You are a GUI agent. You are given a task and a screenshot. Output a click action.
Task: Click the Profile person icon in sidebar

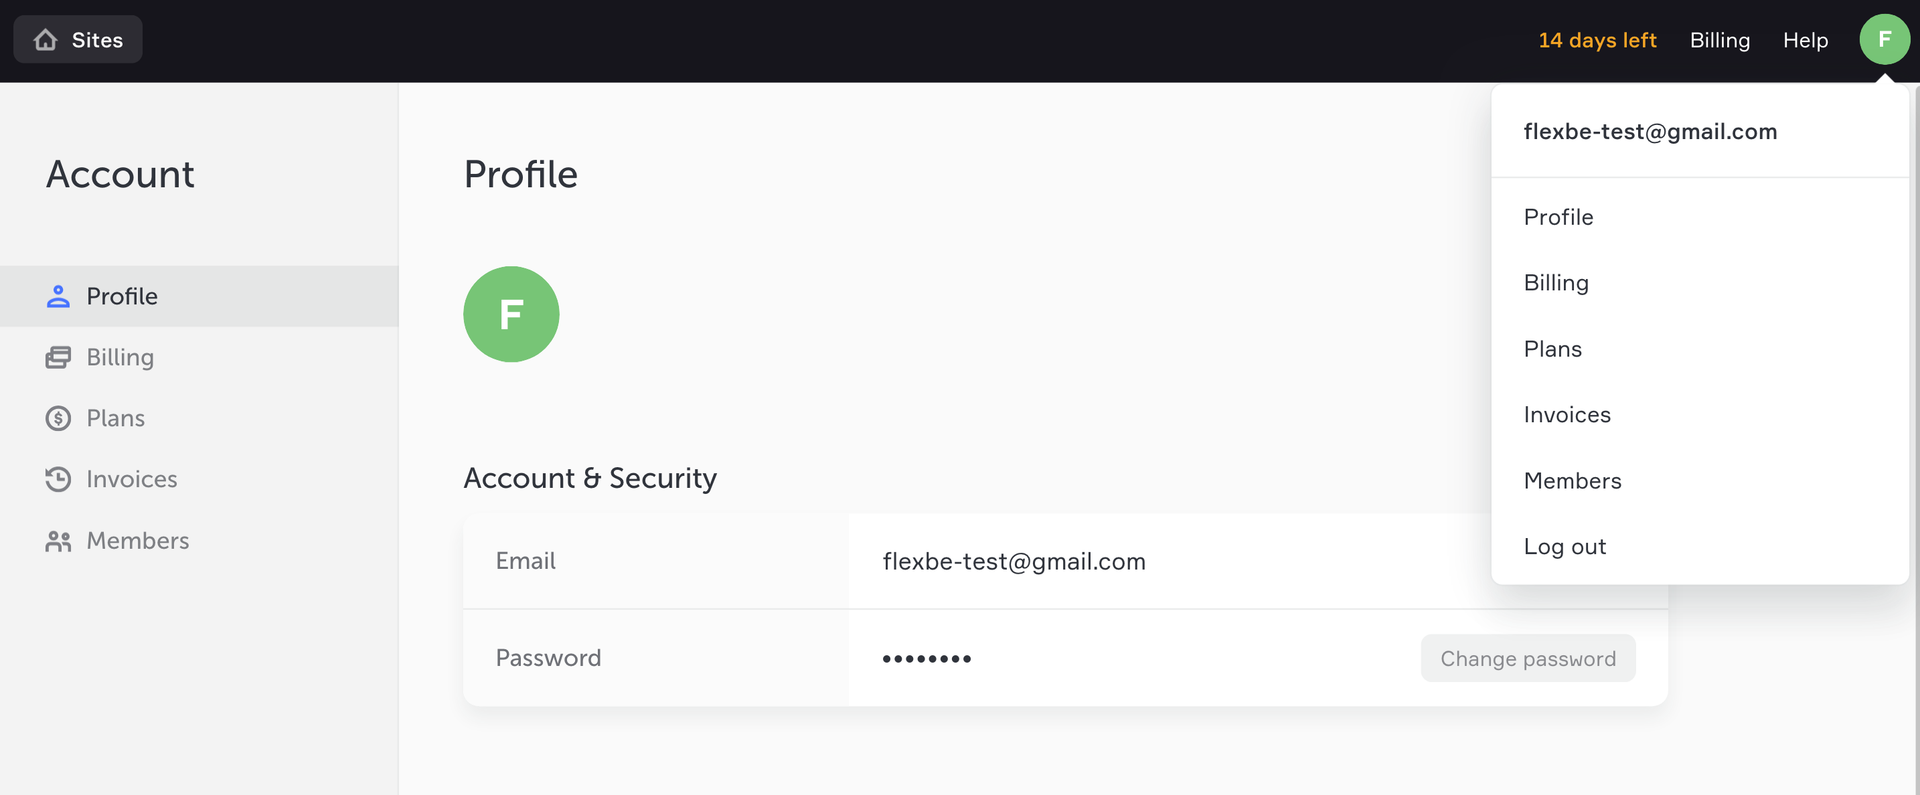tap(58, 296)
